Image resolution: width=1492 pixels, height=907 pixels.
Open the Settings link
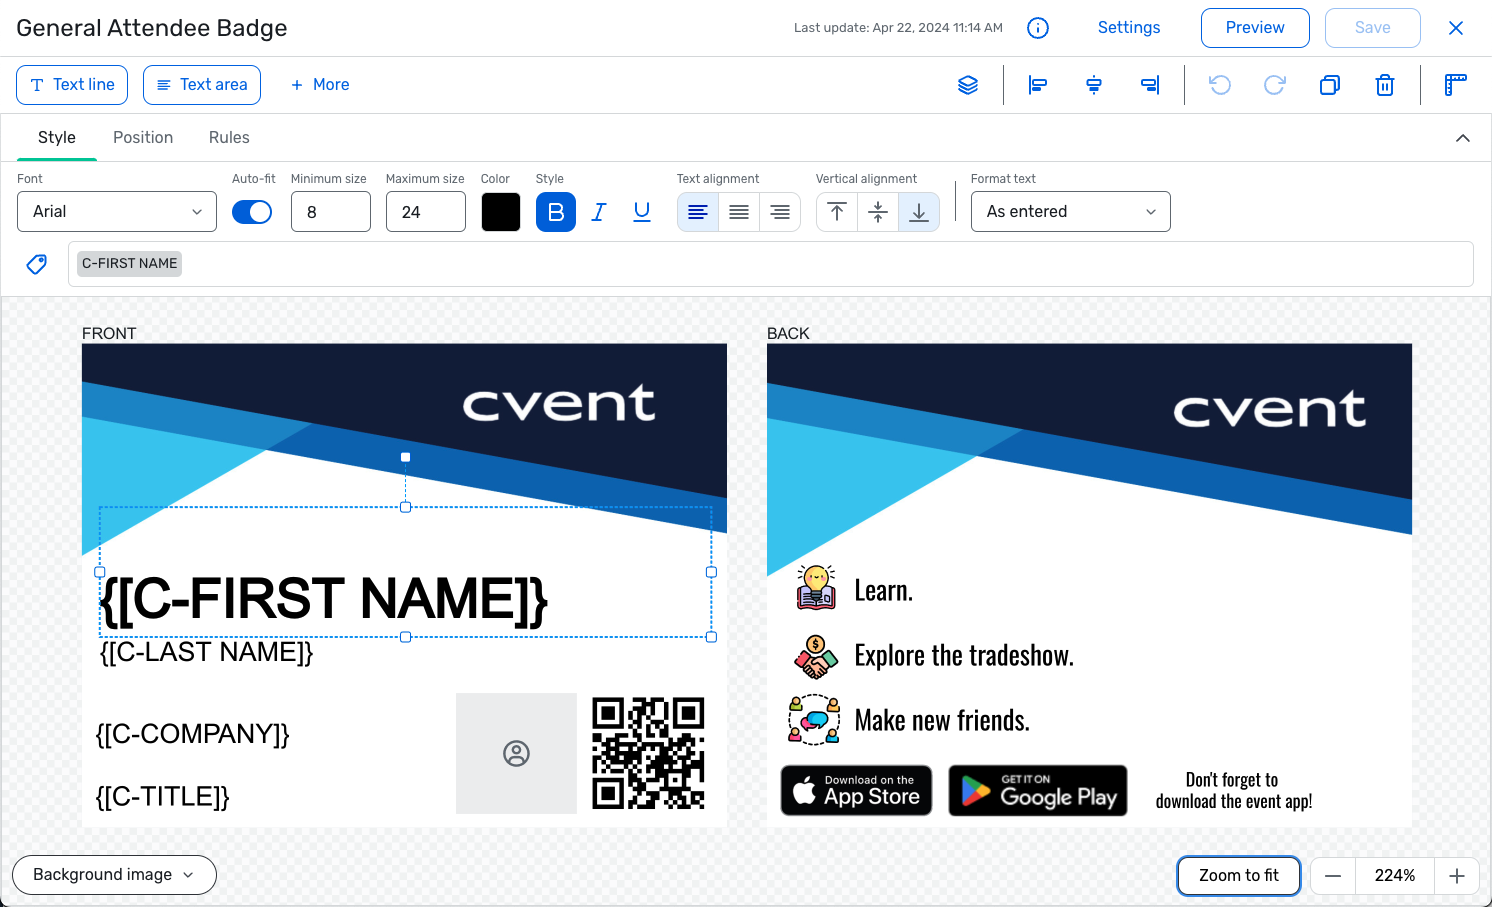coord(1129,28)
